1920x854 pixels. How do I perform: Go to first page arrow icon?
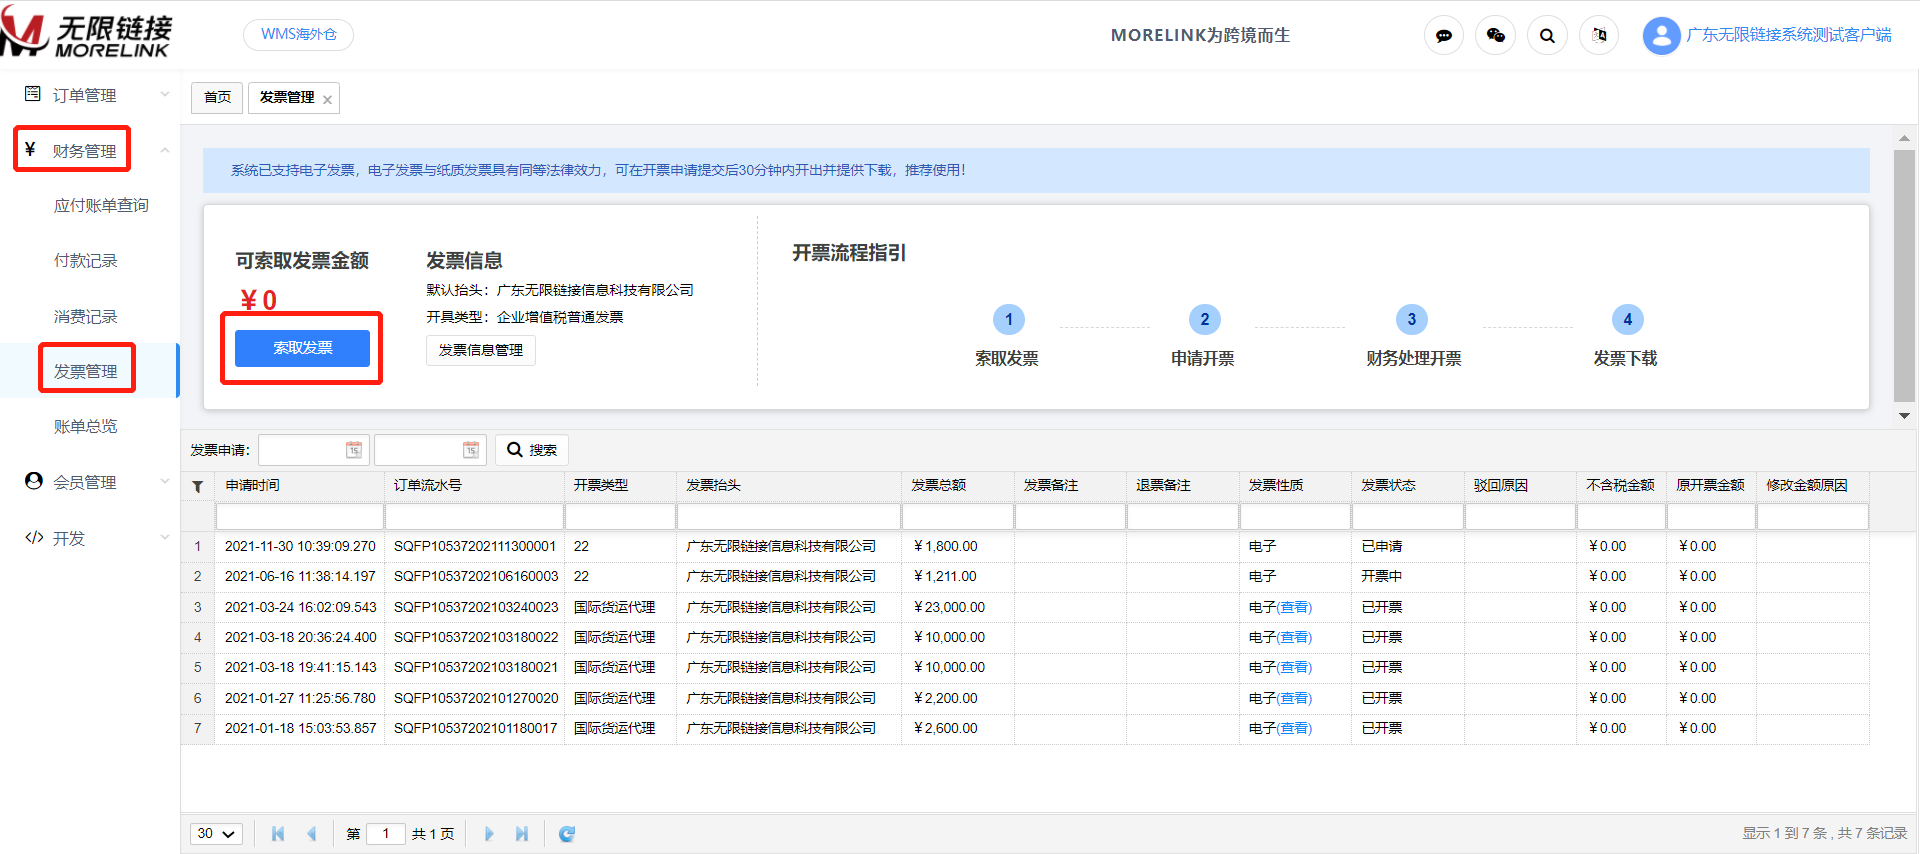coord(278,834)
